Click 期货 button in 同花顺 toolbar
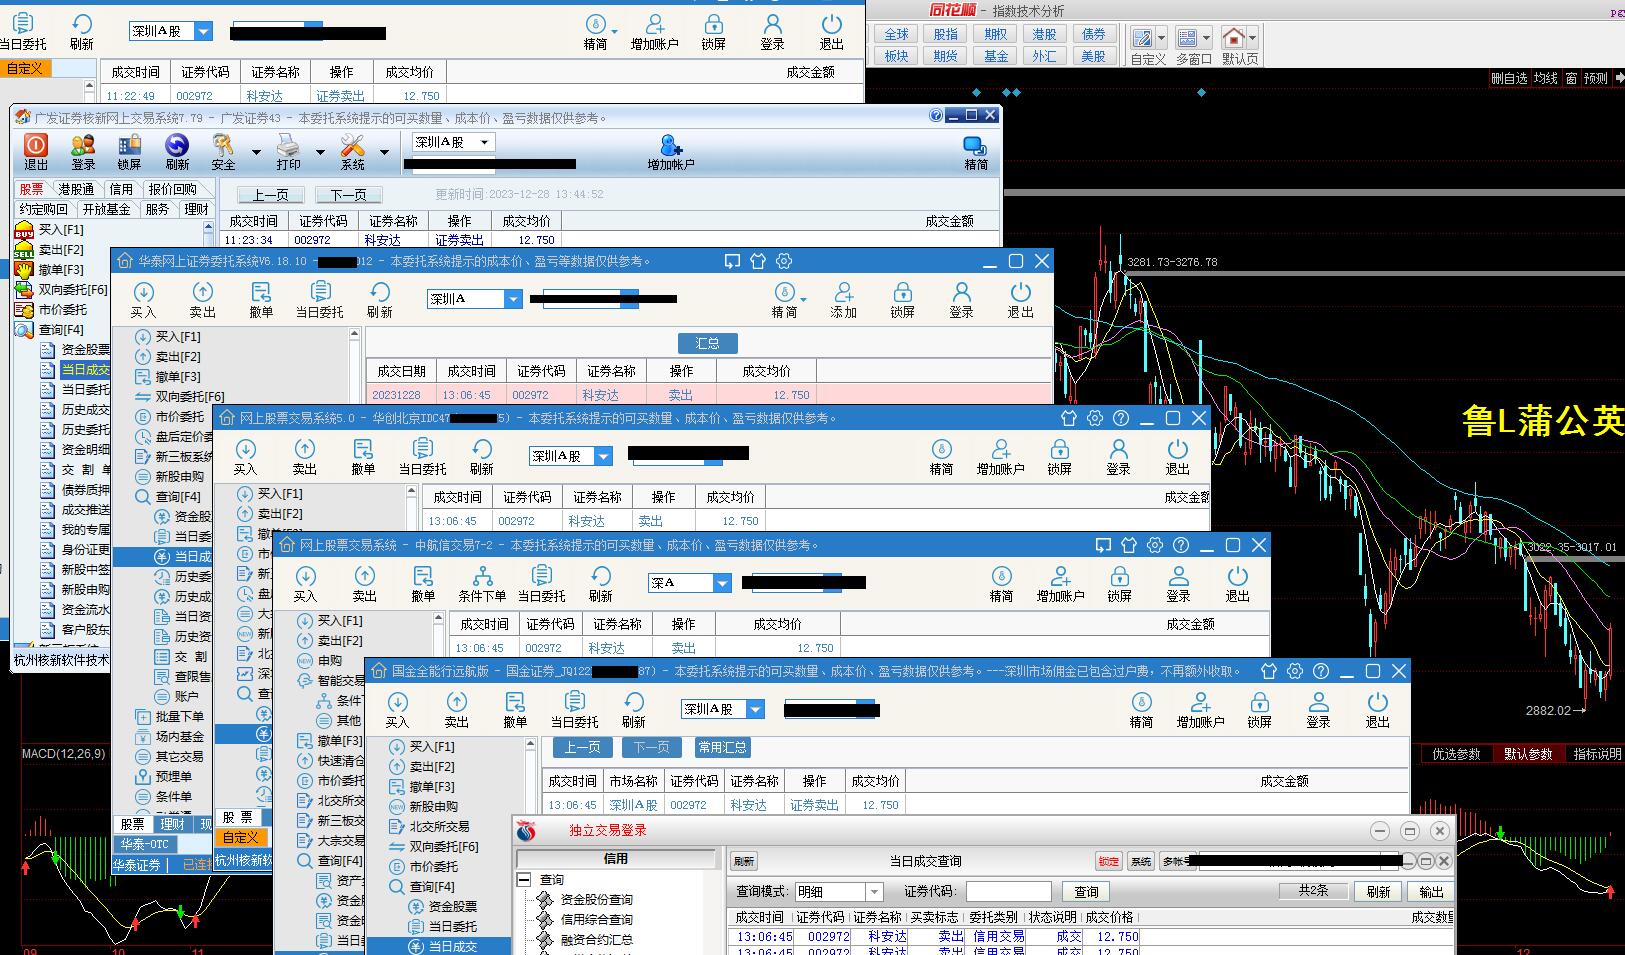 click(945, 56)
